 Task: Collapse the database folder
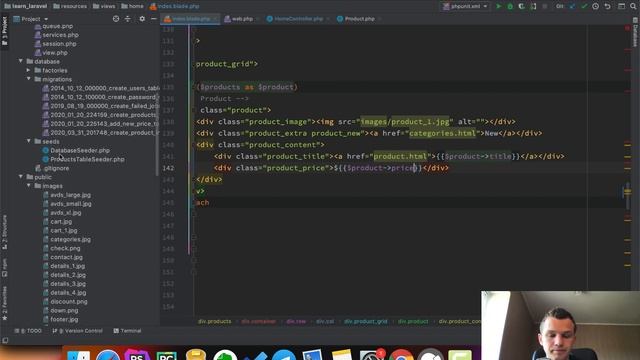pyautogui.click(x=20, y=61)
